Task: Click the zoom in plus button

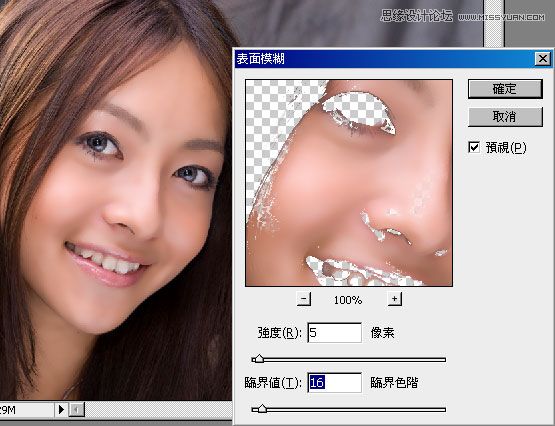Action: (x=395, y=299)
